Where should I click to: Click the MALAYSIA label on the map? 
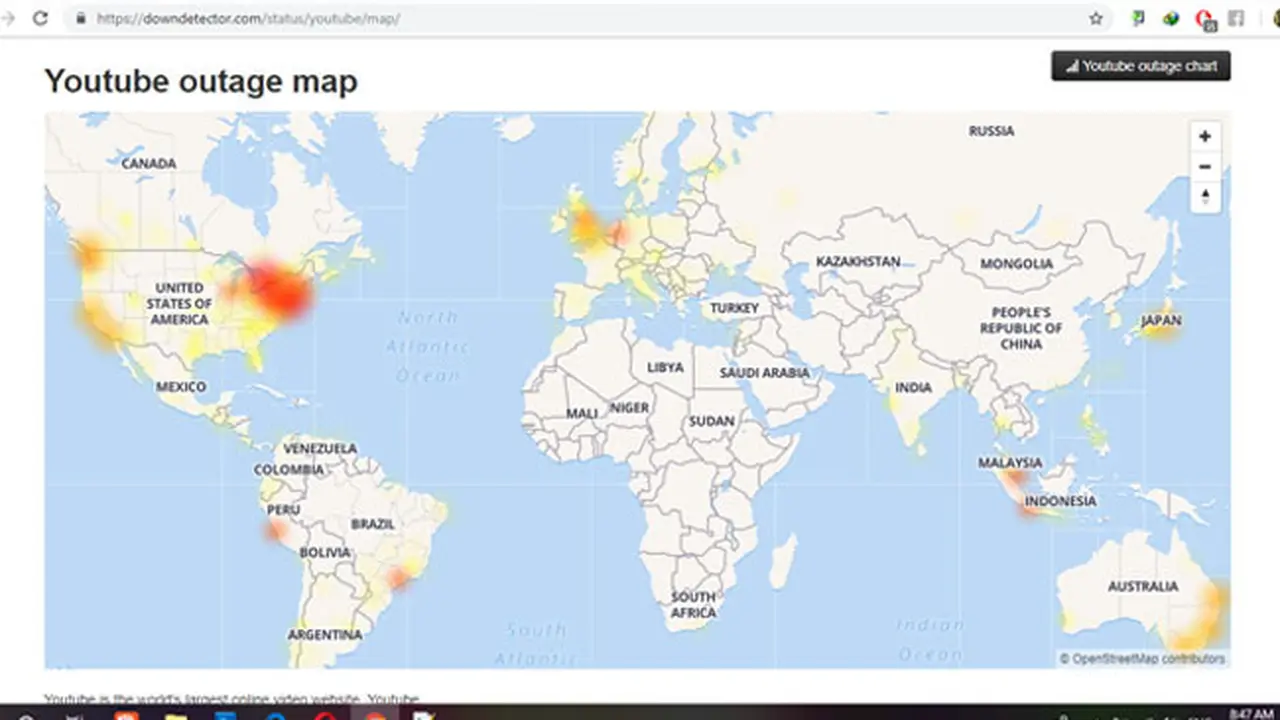[1010, 462]
